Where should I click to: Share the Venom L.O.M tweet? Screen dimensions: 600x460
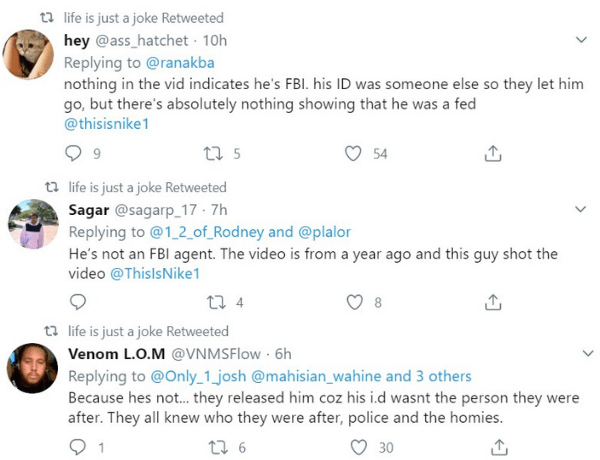pyautogui.click(x=499, y=447)
